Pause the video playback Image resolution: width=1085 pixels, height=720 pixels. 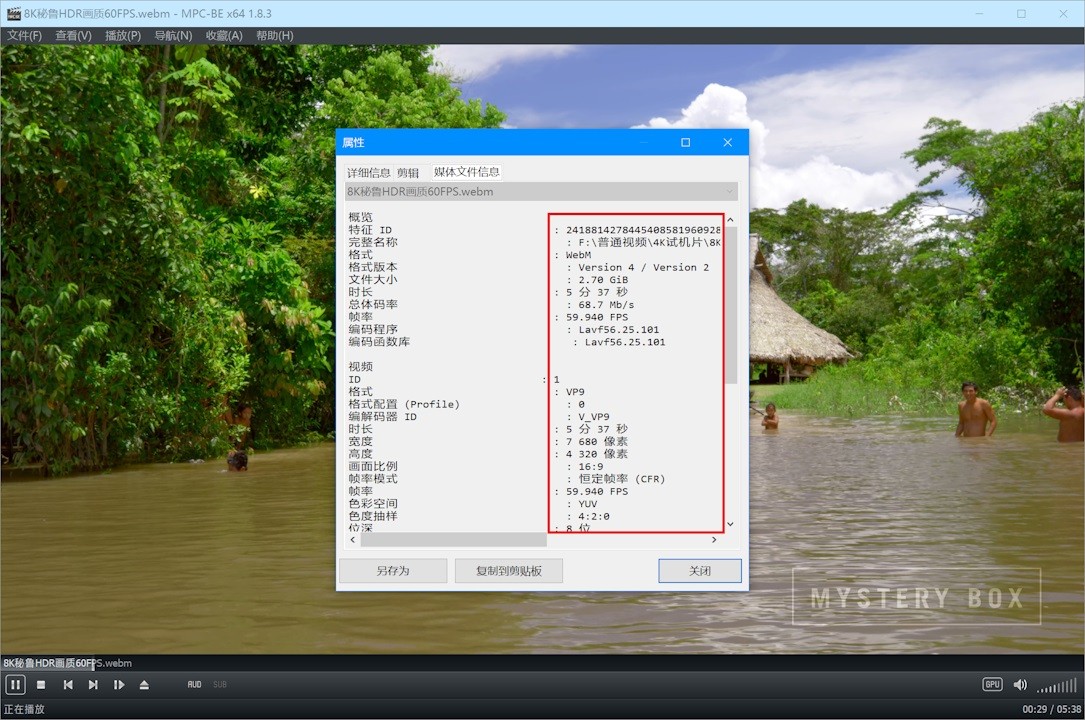(x=15, y=685)
